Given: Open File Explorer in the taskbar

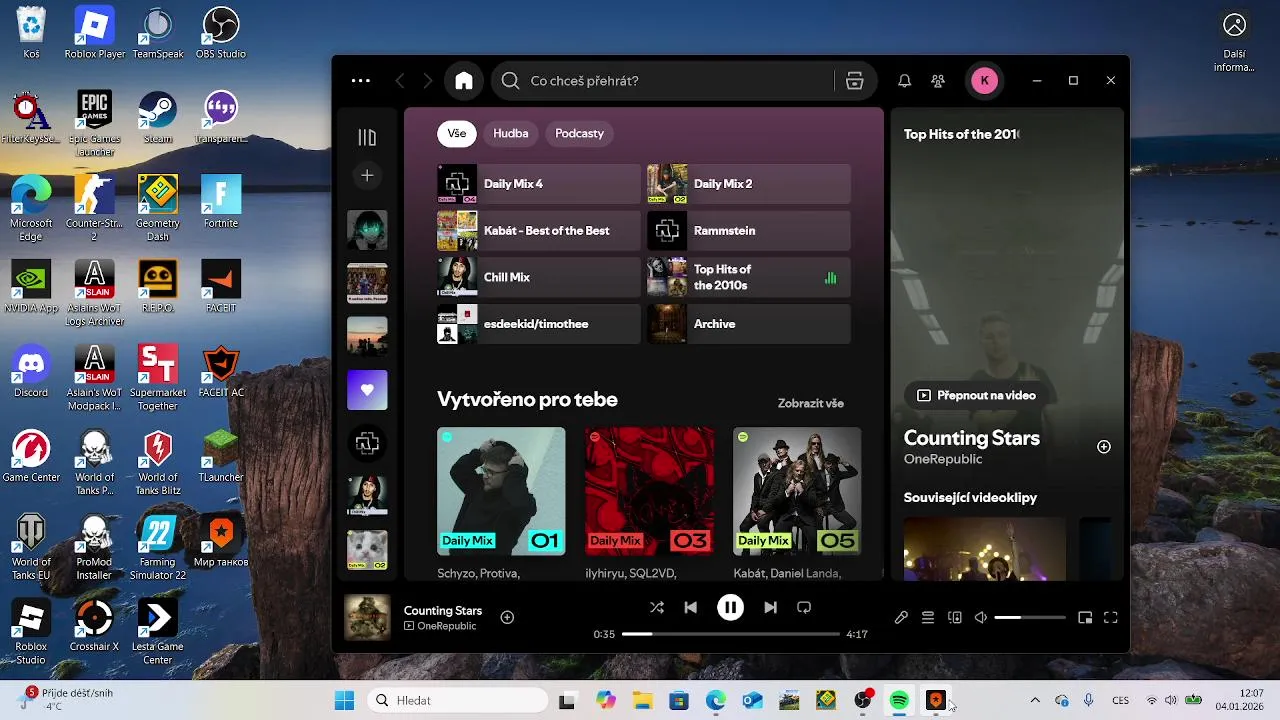Looking at the screenshot, I should [642, 700].
